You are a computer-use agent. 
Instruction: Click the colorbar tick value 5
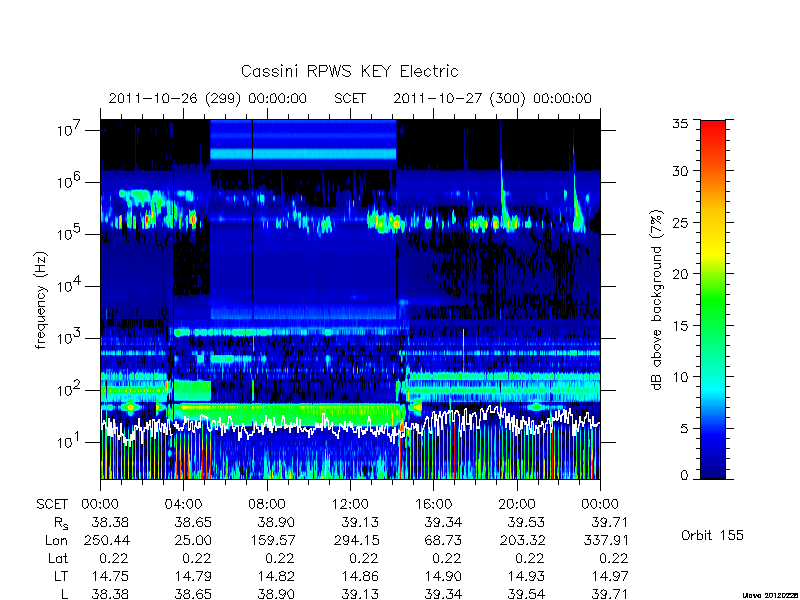click(684, 429)
